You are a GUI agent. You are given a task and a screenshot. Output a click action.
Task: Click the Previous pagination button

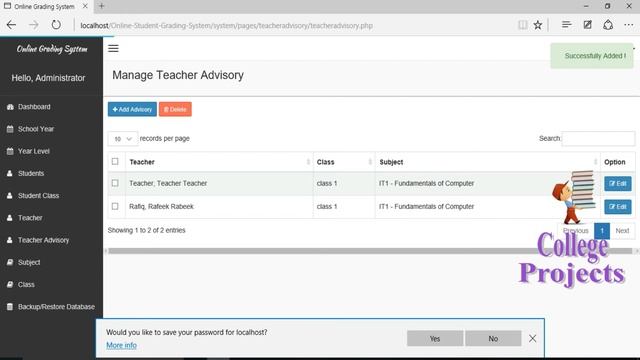[x=576, y=231]
